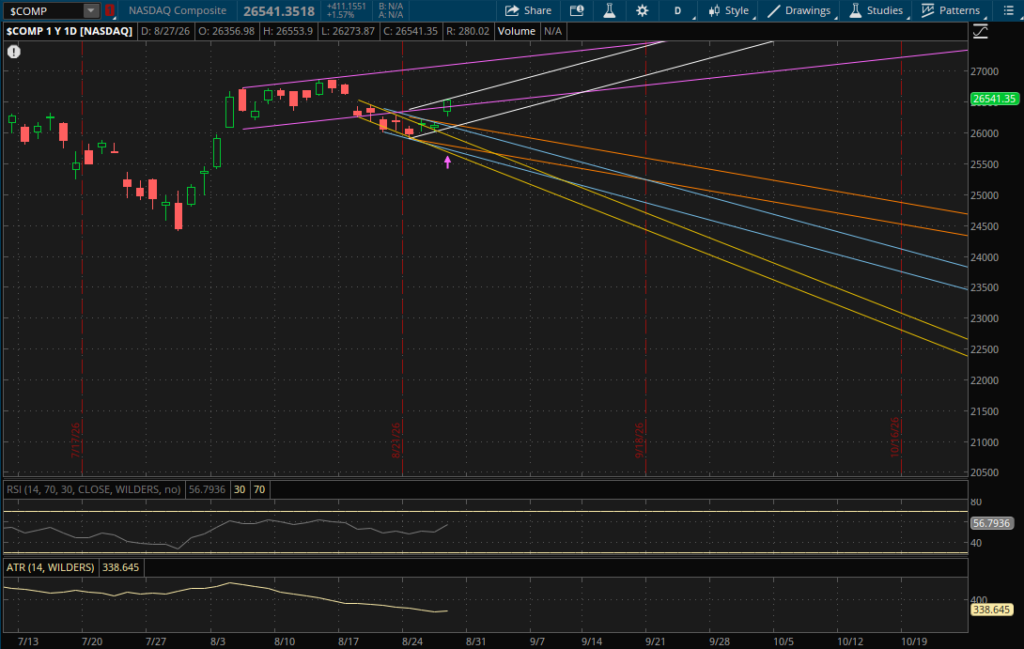
Task: Click the exclamation alert icon on chart
Action: coord(14,52)
